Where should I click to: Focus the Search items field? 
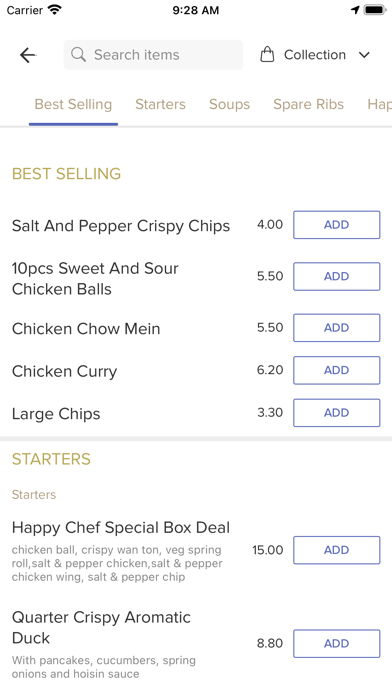(x=154, y=55)
